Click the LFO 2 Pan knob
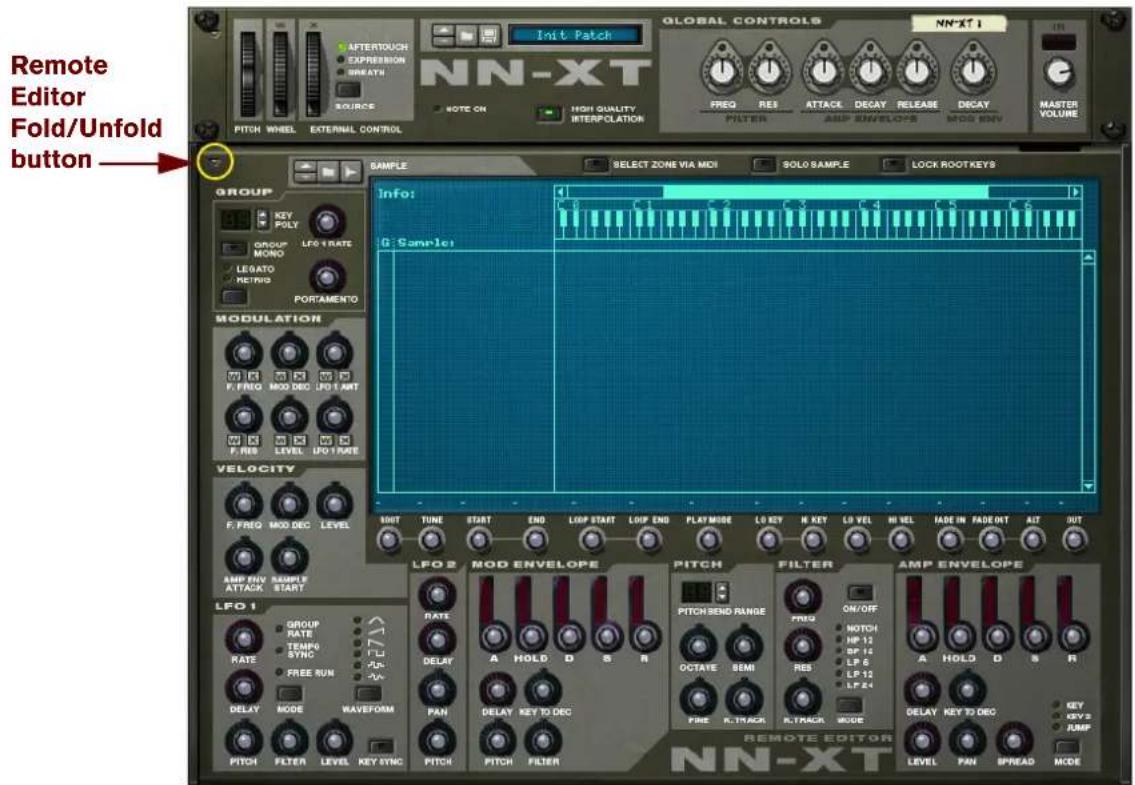The height and width of the screenshot is (785, 1135). point(437,690)
